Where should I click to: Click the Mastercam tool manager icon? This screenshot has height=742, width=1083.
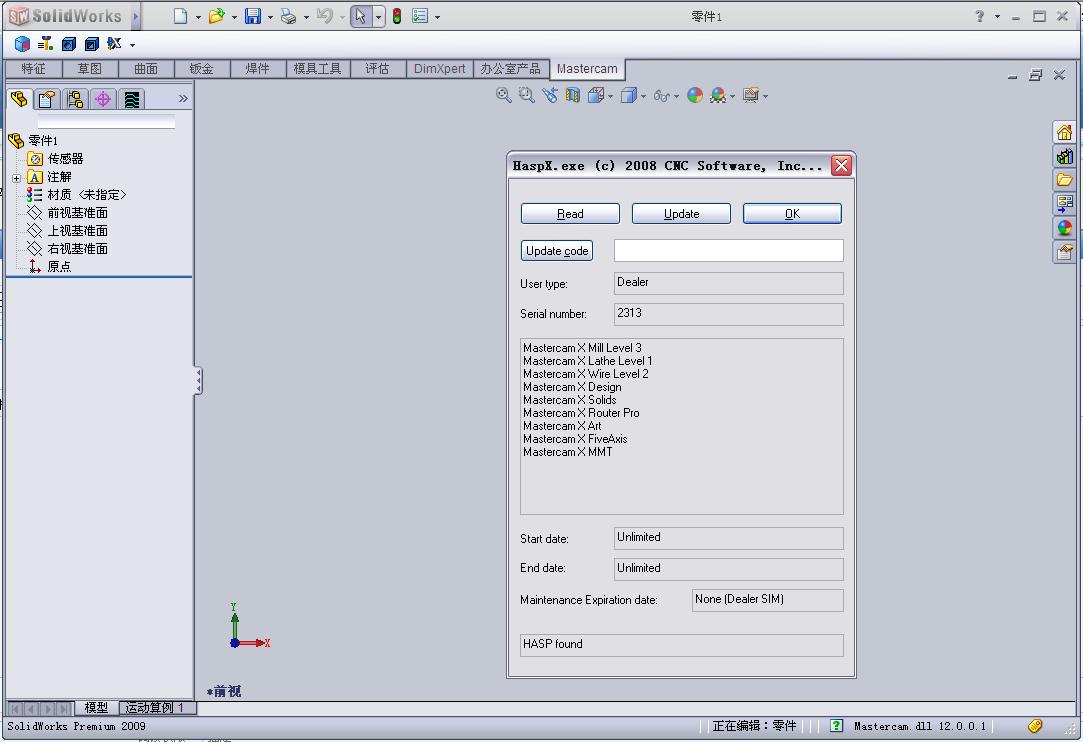(x=46, y=44)
